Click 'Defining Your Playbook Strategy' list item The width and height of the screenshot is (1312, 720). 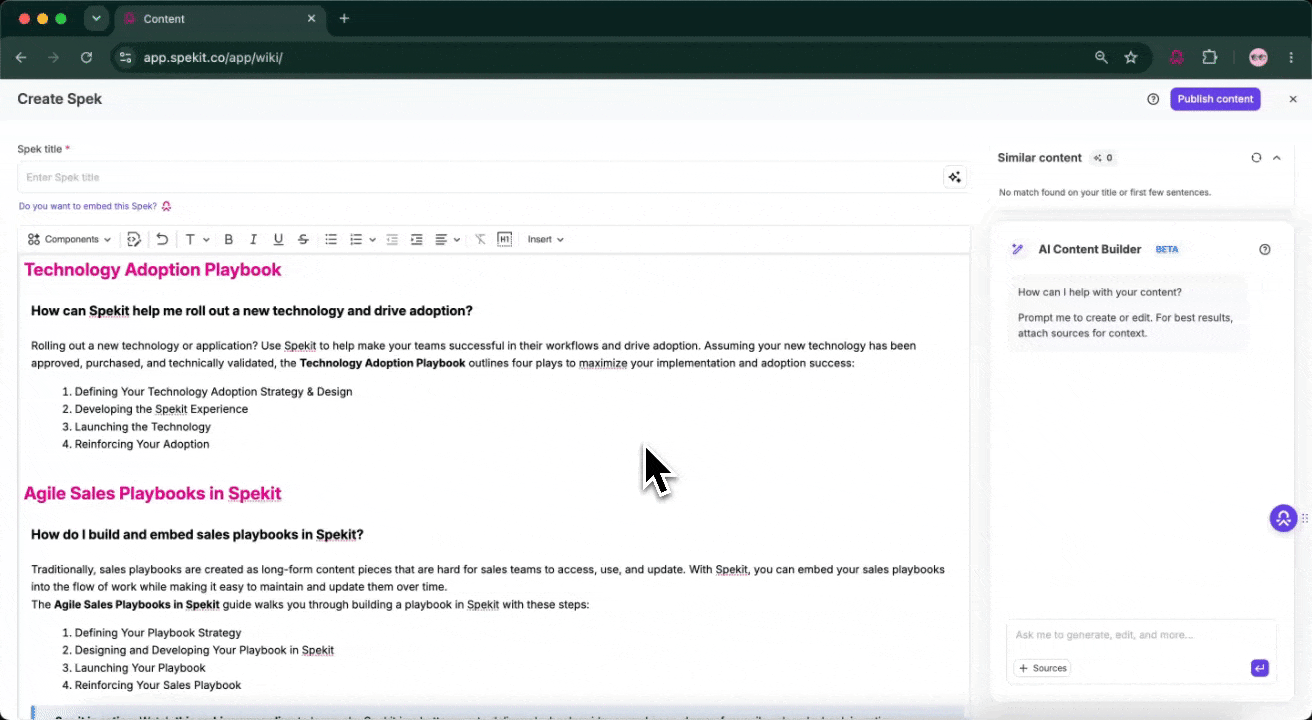pyautogui.click(x=158, y=633)
